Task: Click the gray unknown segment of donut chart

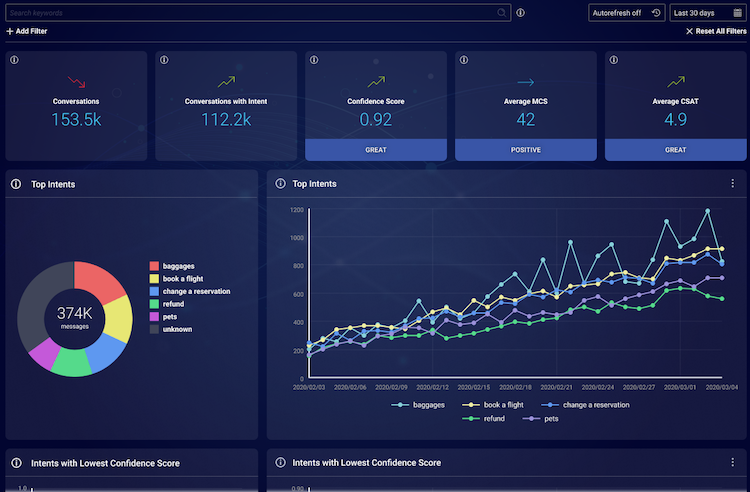Action: click(x=37, y=301)
